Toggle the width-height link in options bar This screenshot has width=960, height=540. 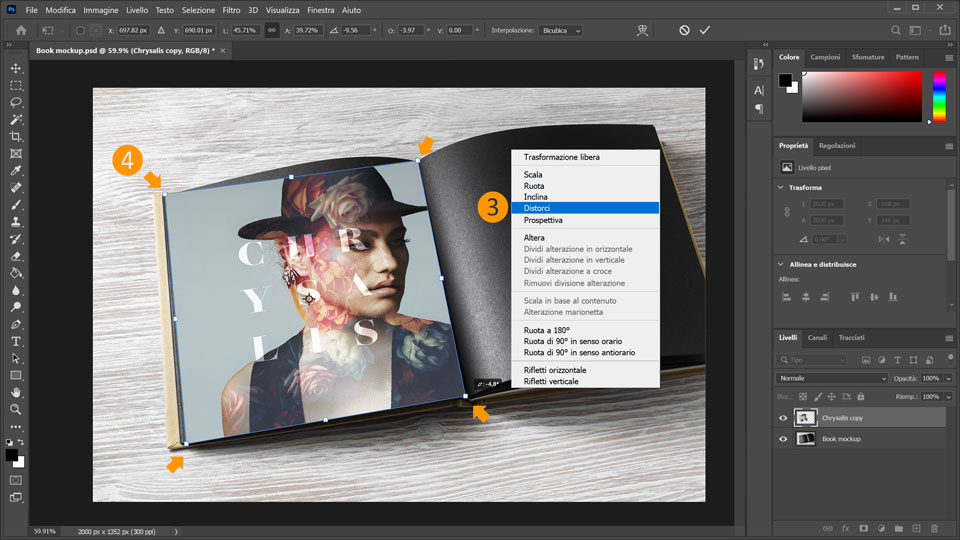(272, 30)
